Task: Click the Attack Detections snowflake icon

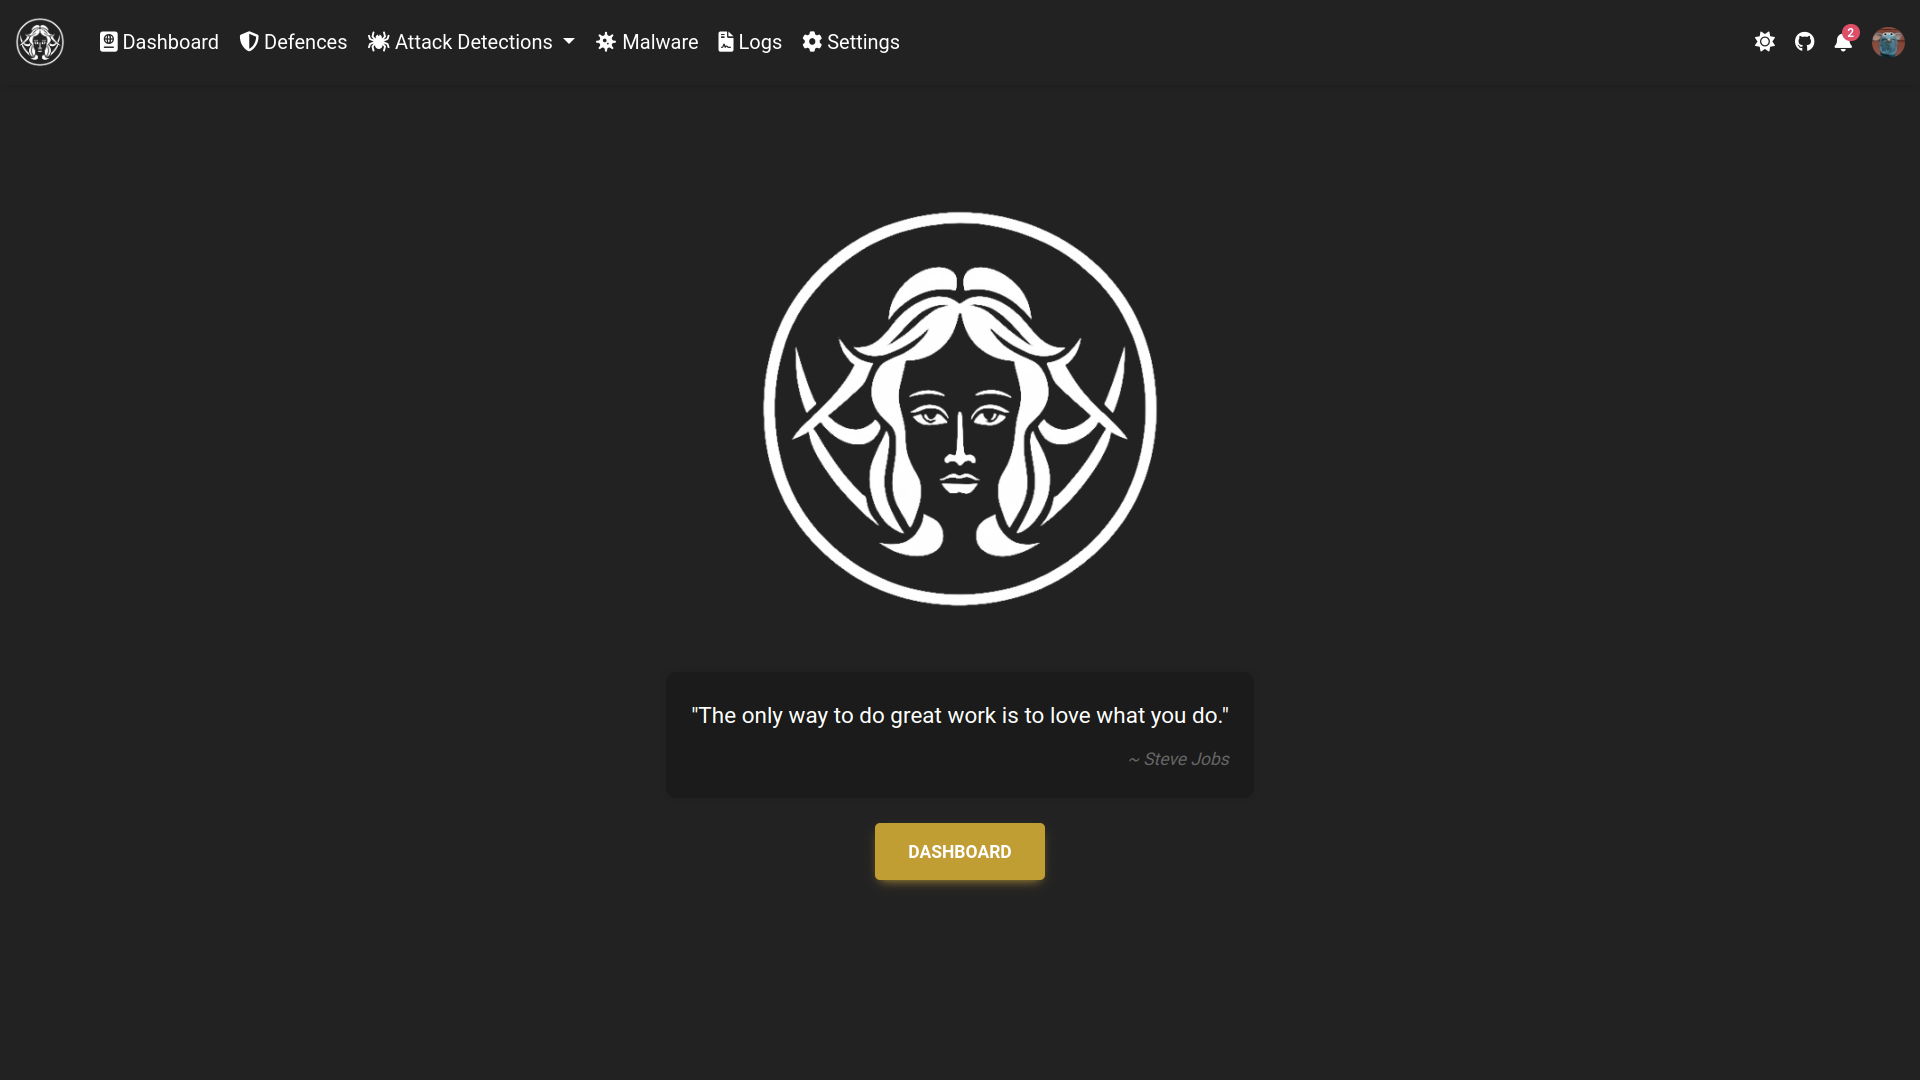Action: [378, 41]
